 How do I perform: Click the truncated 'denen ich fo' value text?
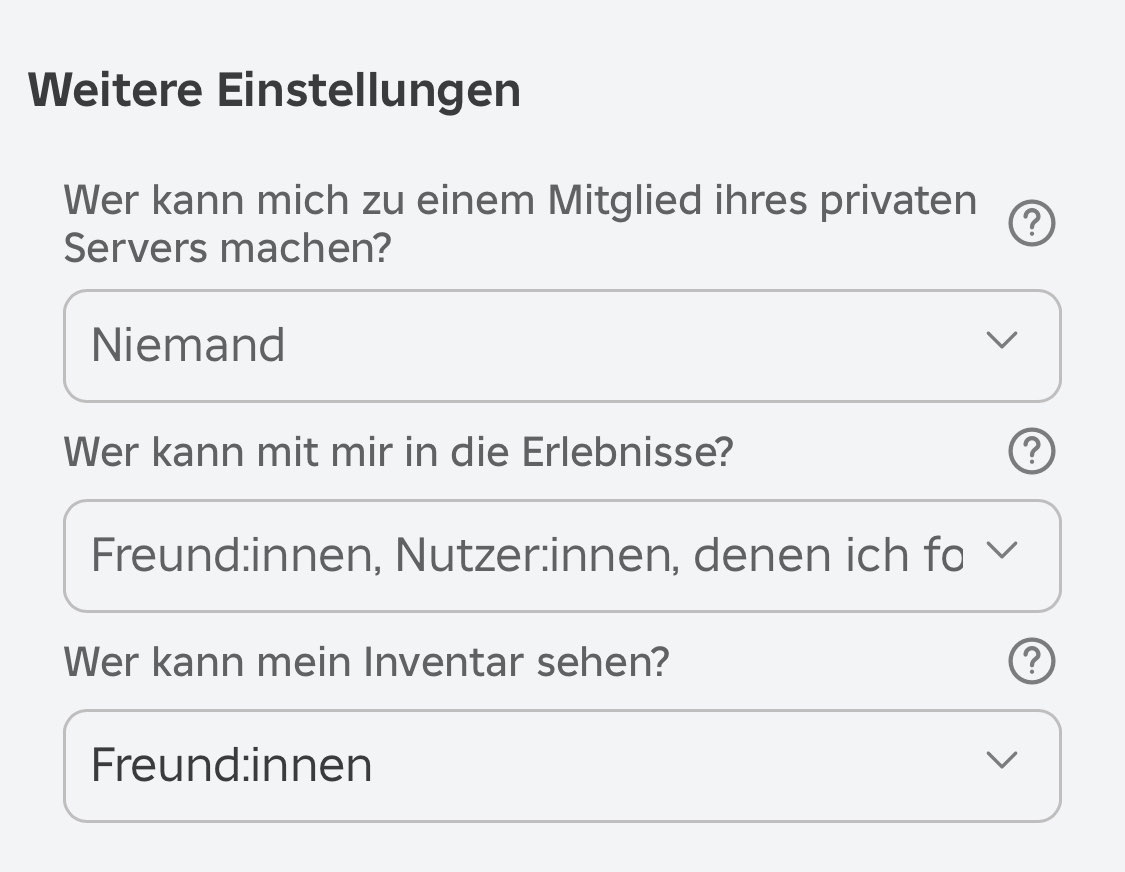(x=828, y=555)
